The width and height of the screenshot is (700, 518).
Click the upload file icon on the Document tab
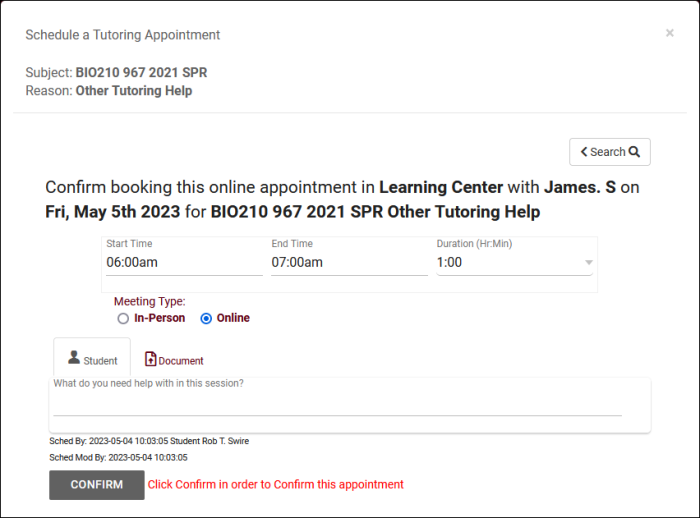coord(151,359)
